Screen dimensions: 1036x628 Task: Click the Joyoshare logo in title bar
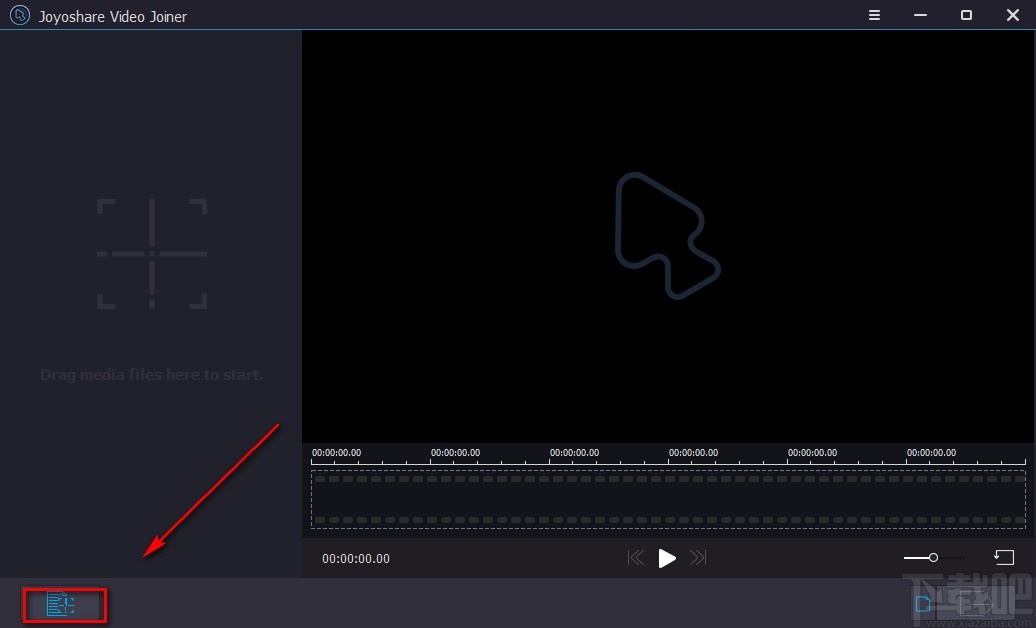click(x=20, y=15)
